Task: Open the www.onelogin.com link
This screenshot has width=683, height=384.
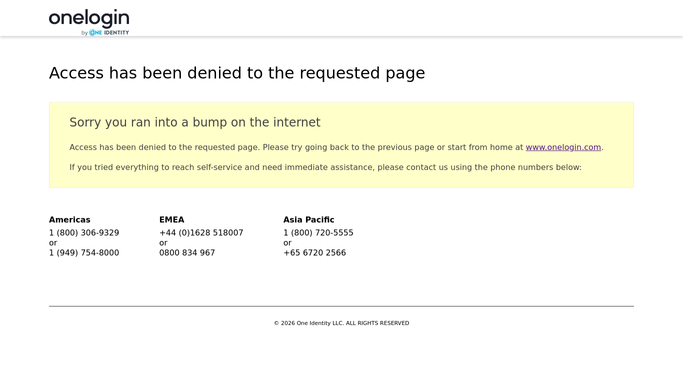Action: click(563, 147)
